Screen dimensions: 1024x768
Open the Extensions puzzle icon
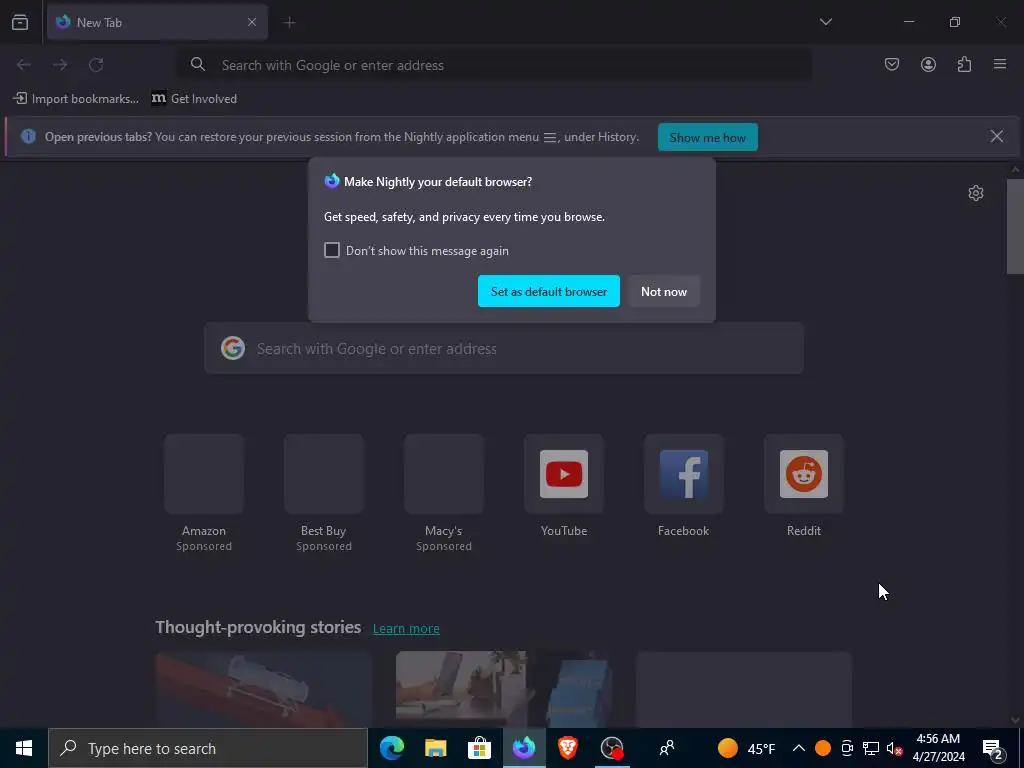(x=964, y=64)
